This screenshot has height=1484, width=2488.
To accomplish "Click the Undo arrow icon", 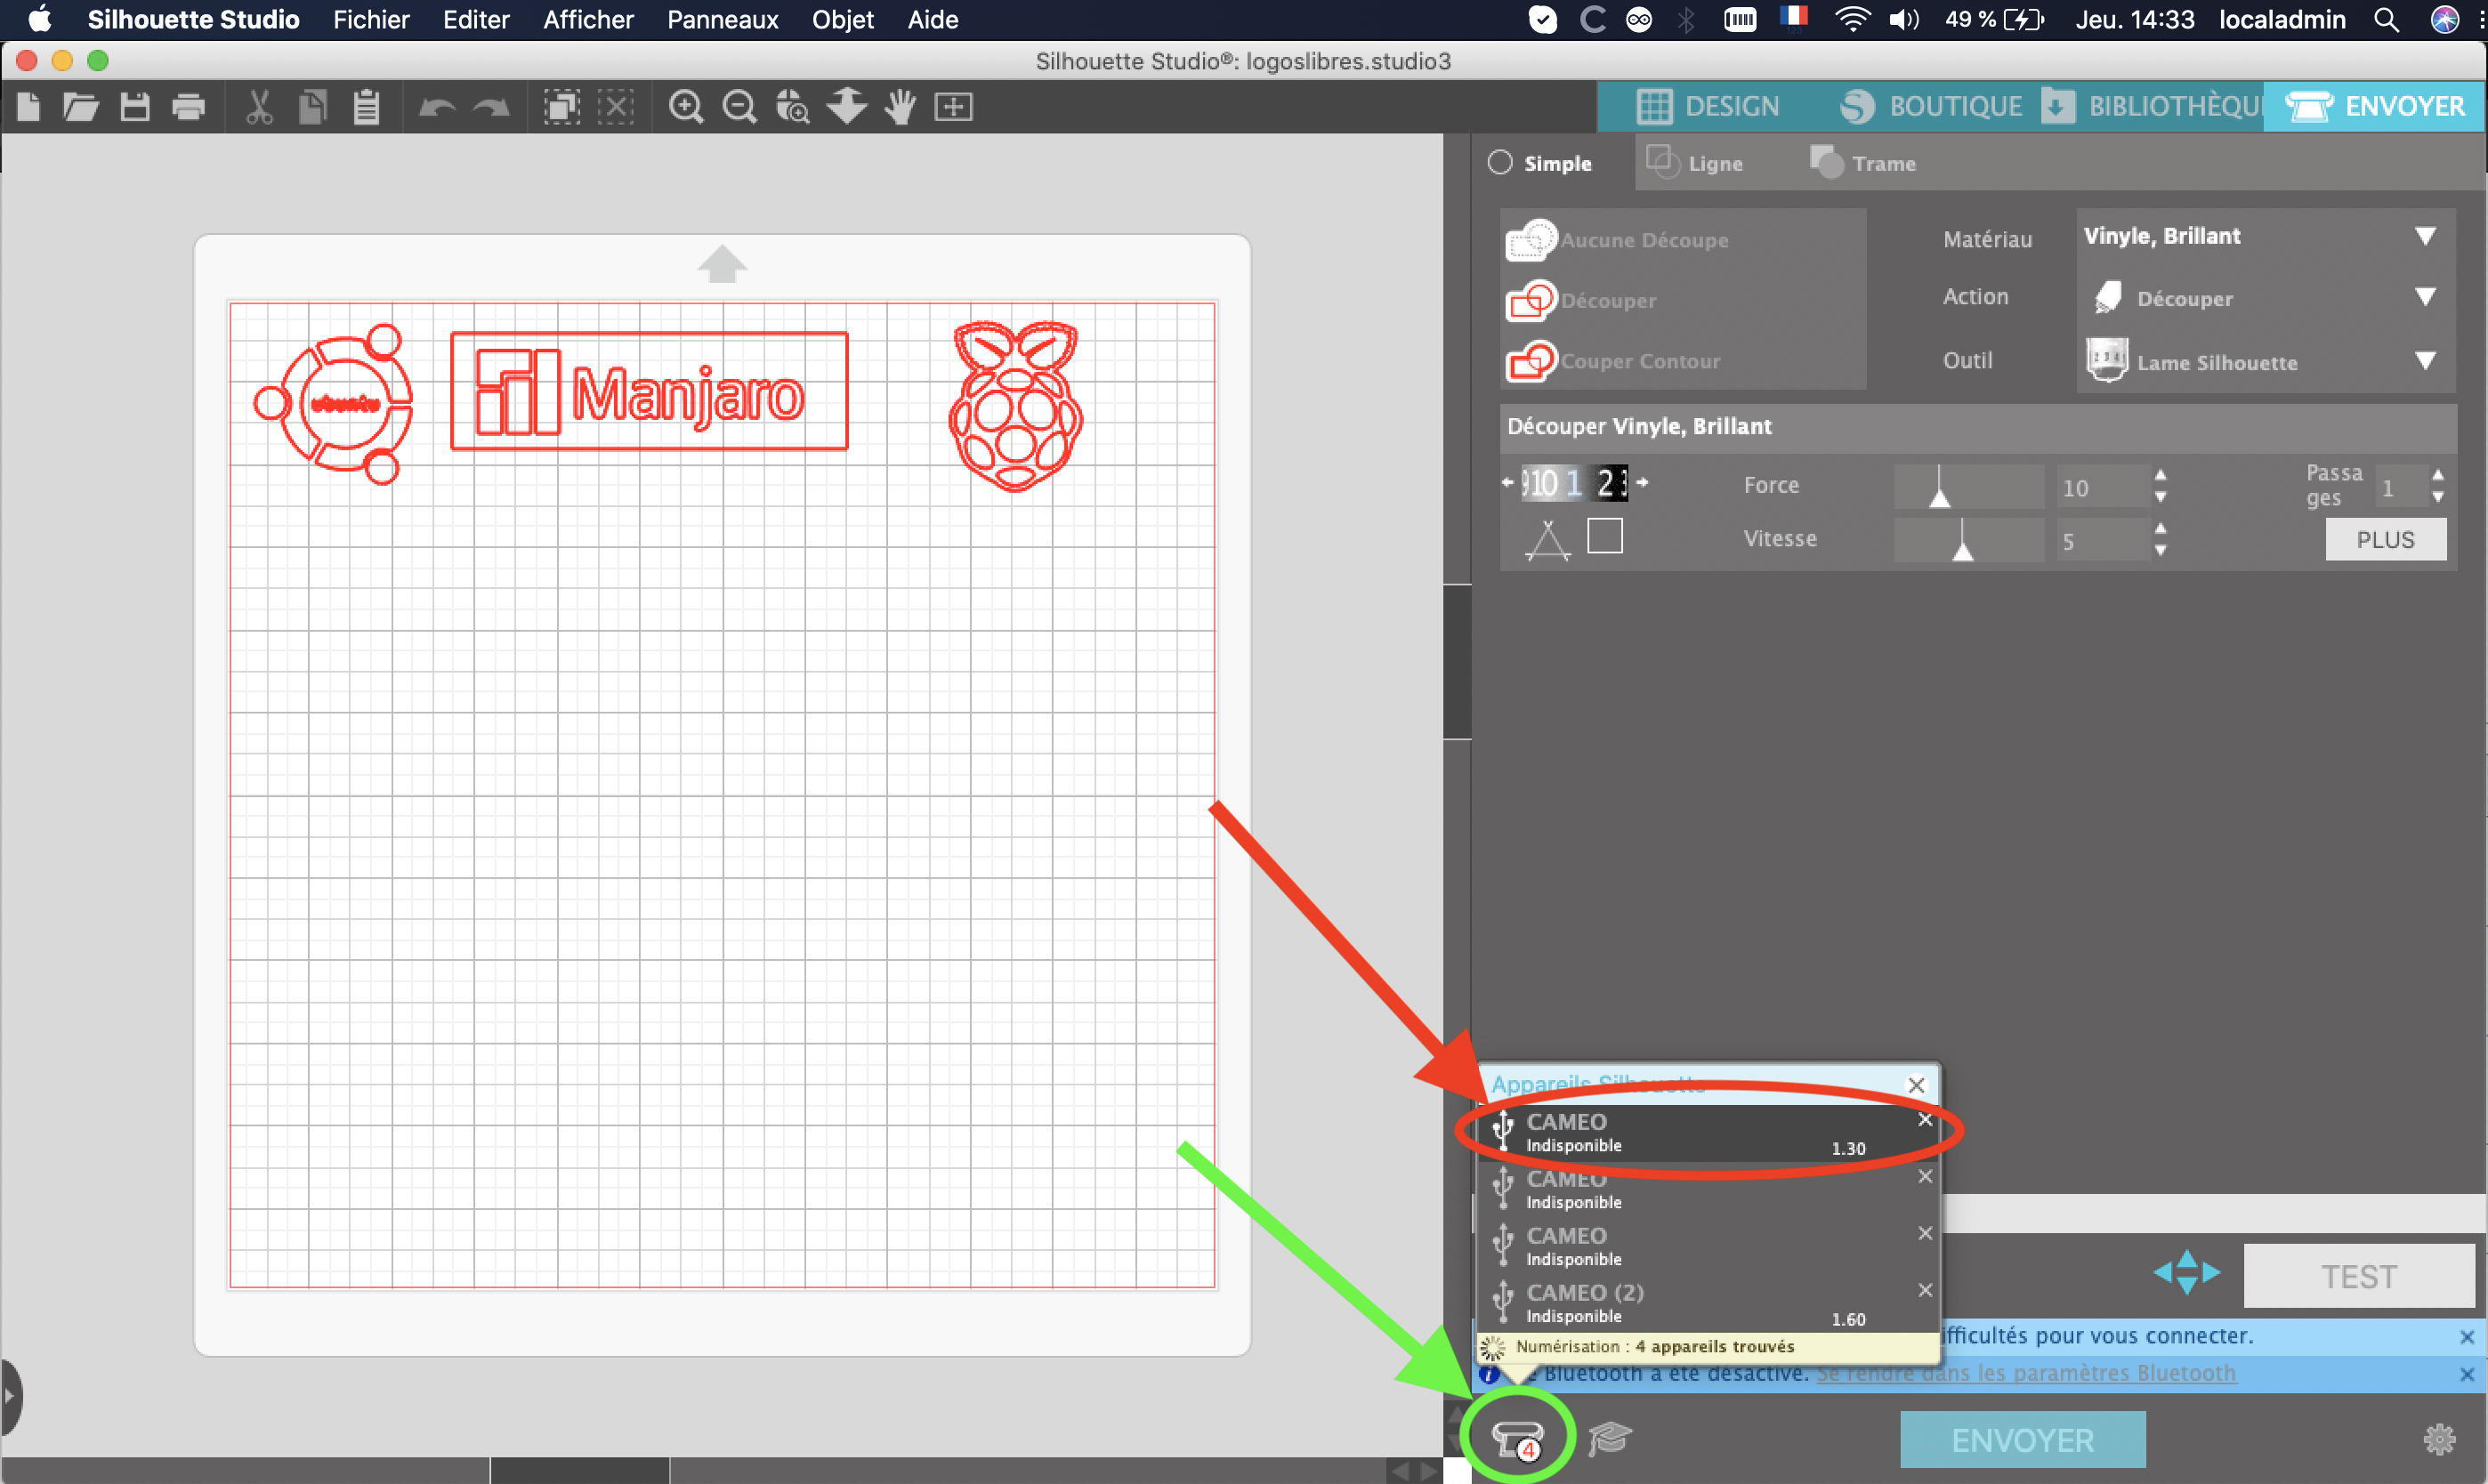I will [x=437, y=106].
